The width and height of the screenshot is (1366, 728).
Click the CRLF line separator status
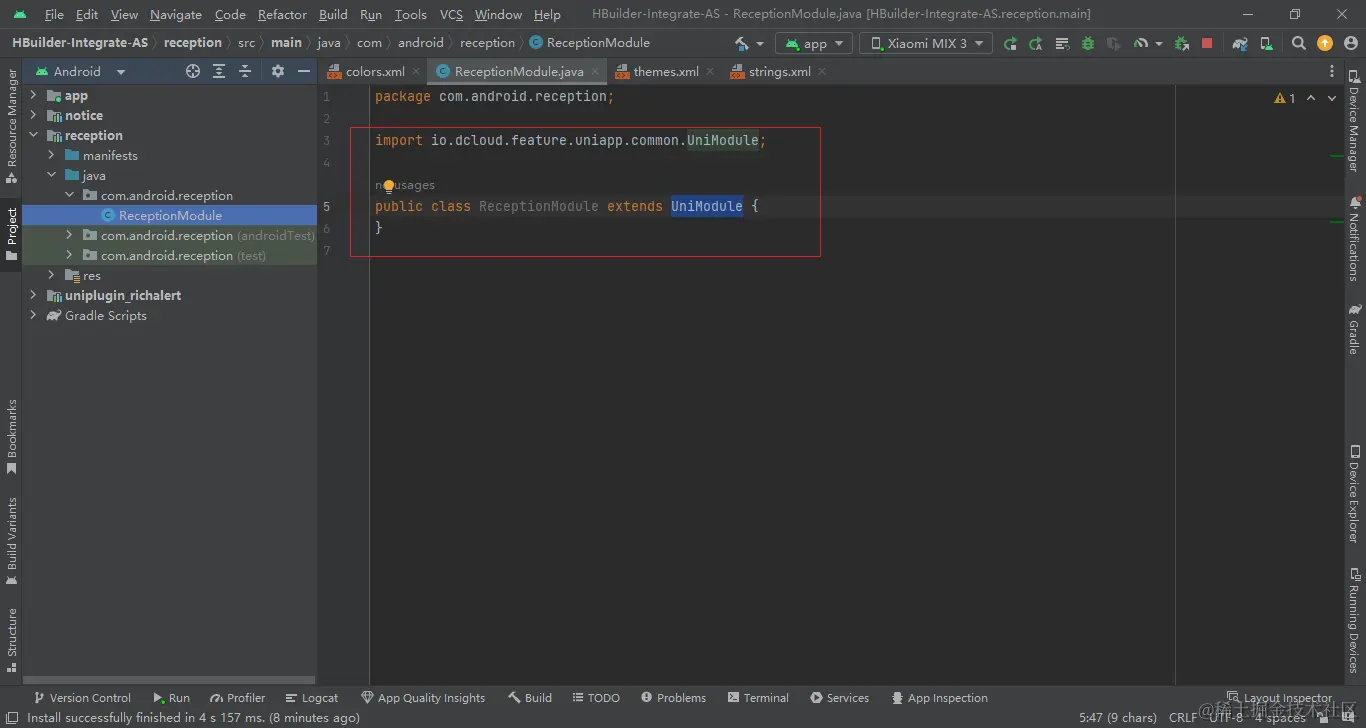tap(1182, 718)
